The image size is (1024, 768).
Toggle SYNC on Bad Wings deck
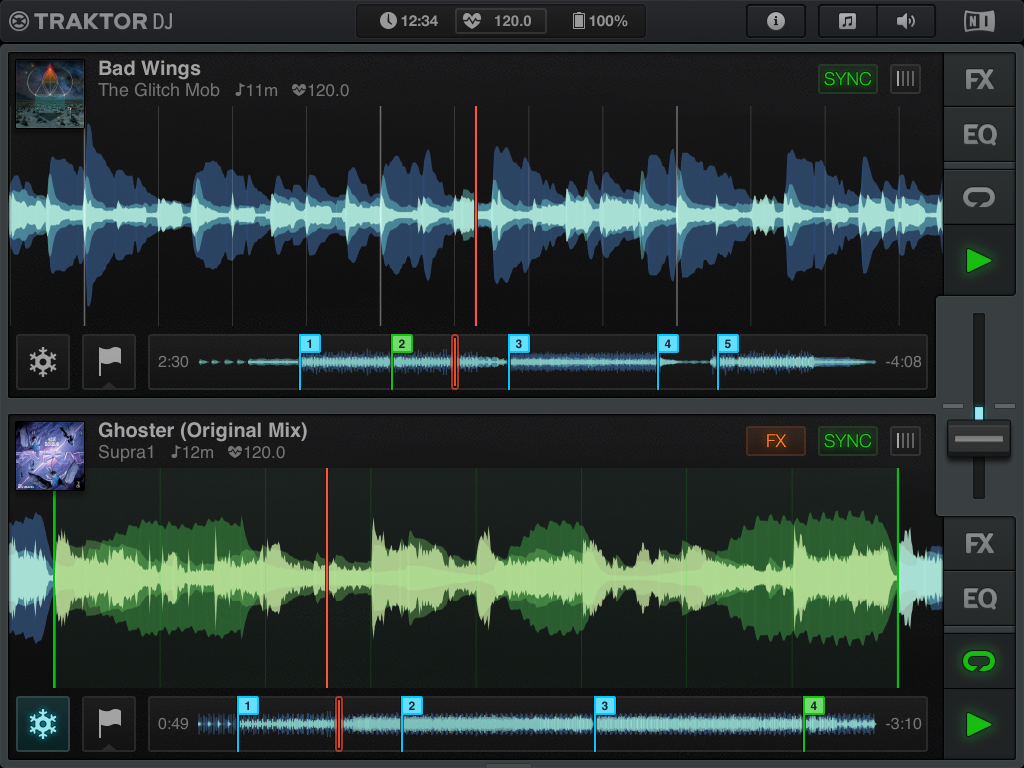847,79
